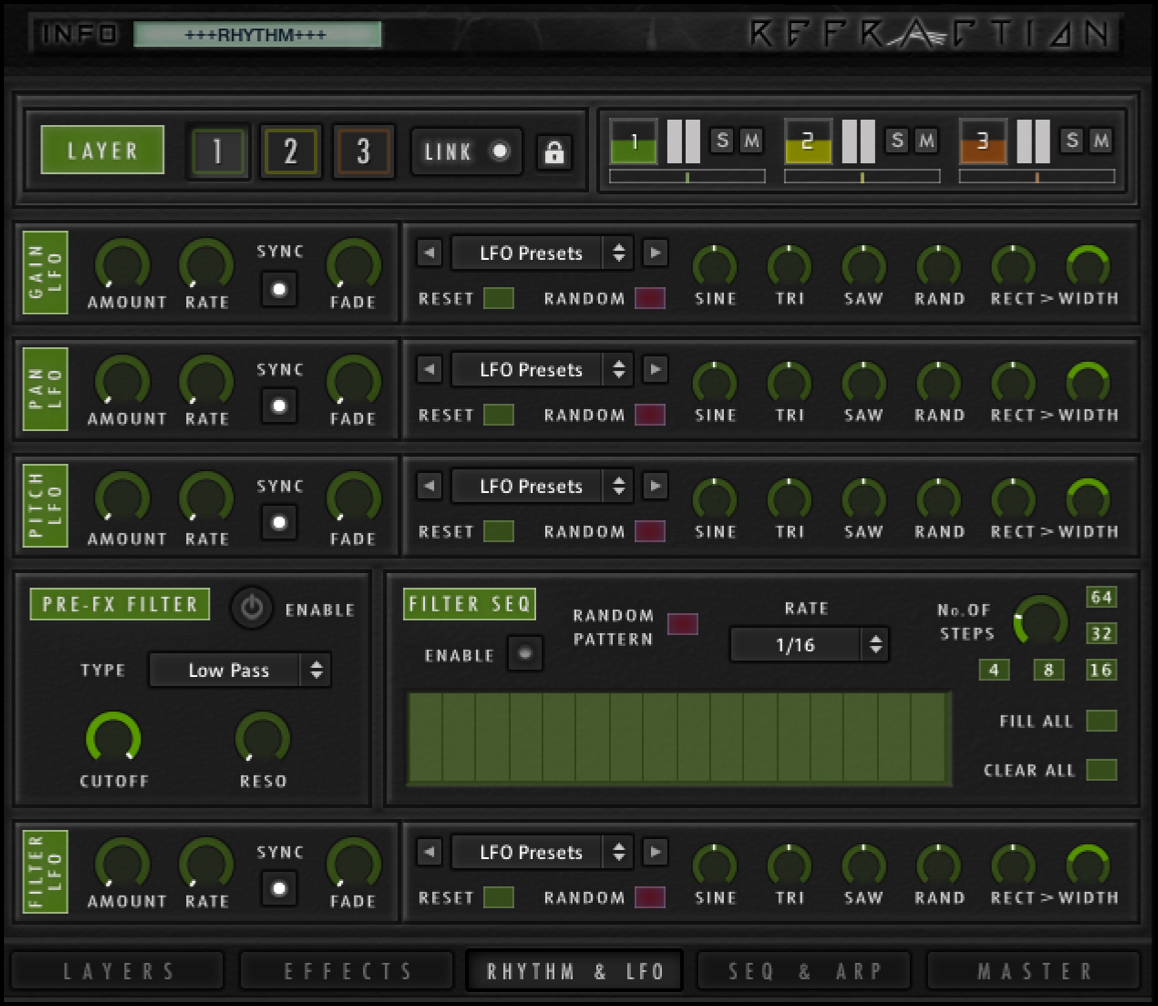Viewport: 1158px width, 1006px height.
Task: Select layer 3 button
Action: 363,151
